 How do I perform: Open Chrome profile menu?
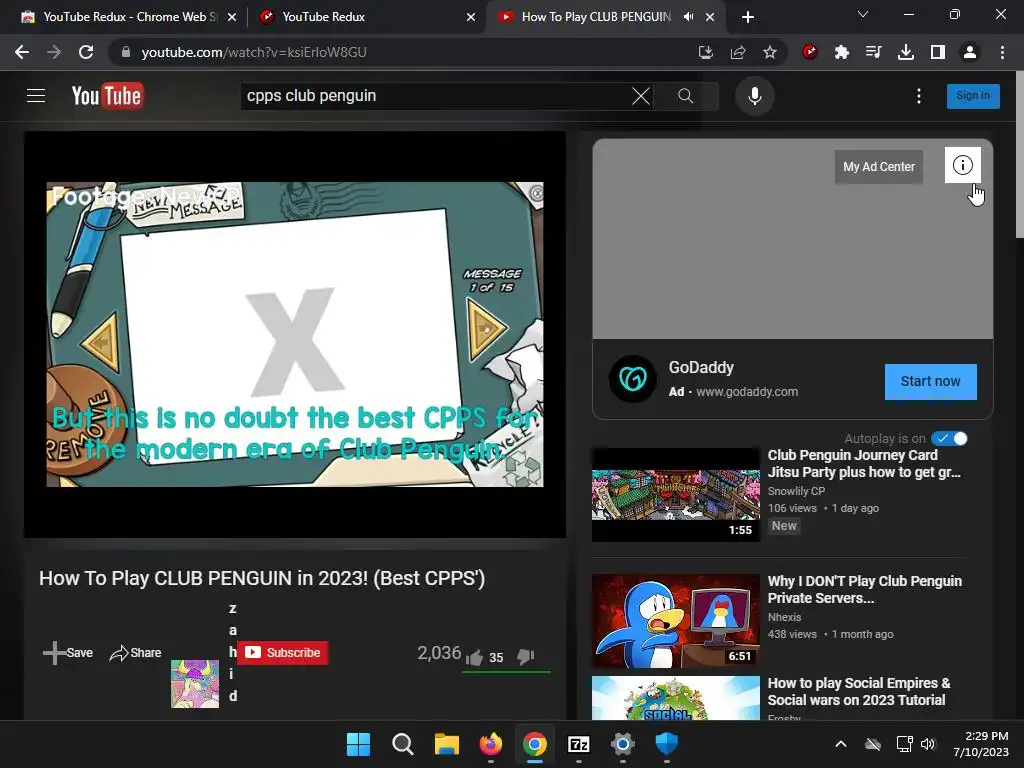tap(970, 52)
